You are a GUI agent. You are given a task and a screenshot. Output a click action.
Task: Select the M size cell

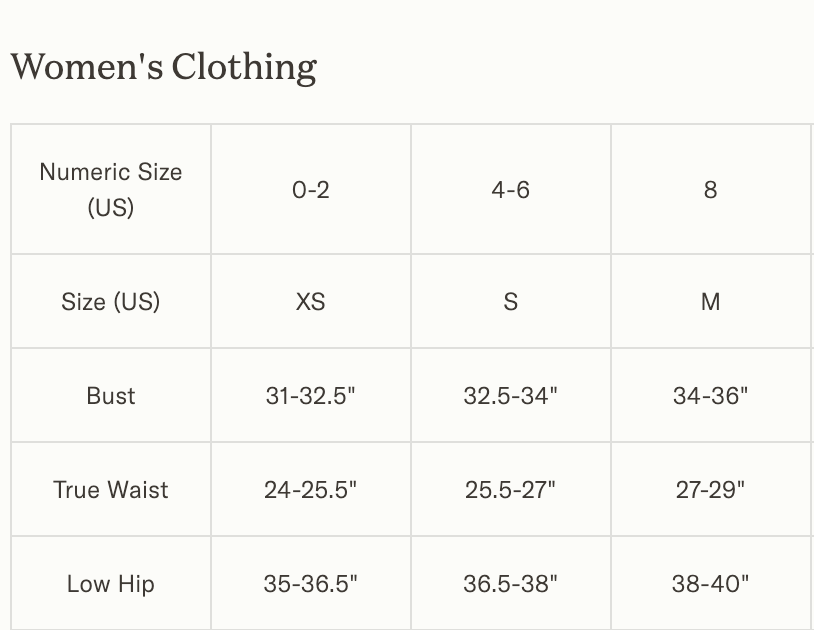[711, 301]
